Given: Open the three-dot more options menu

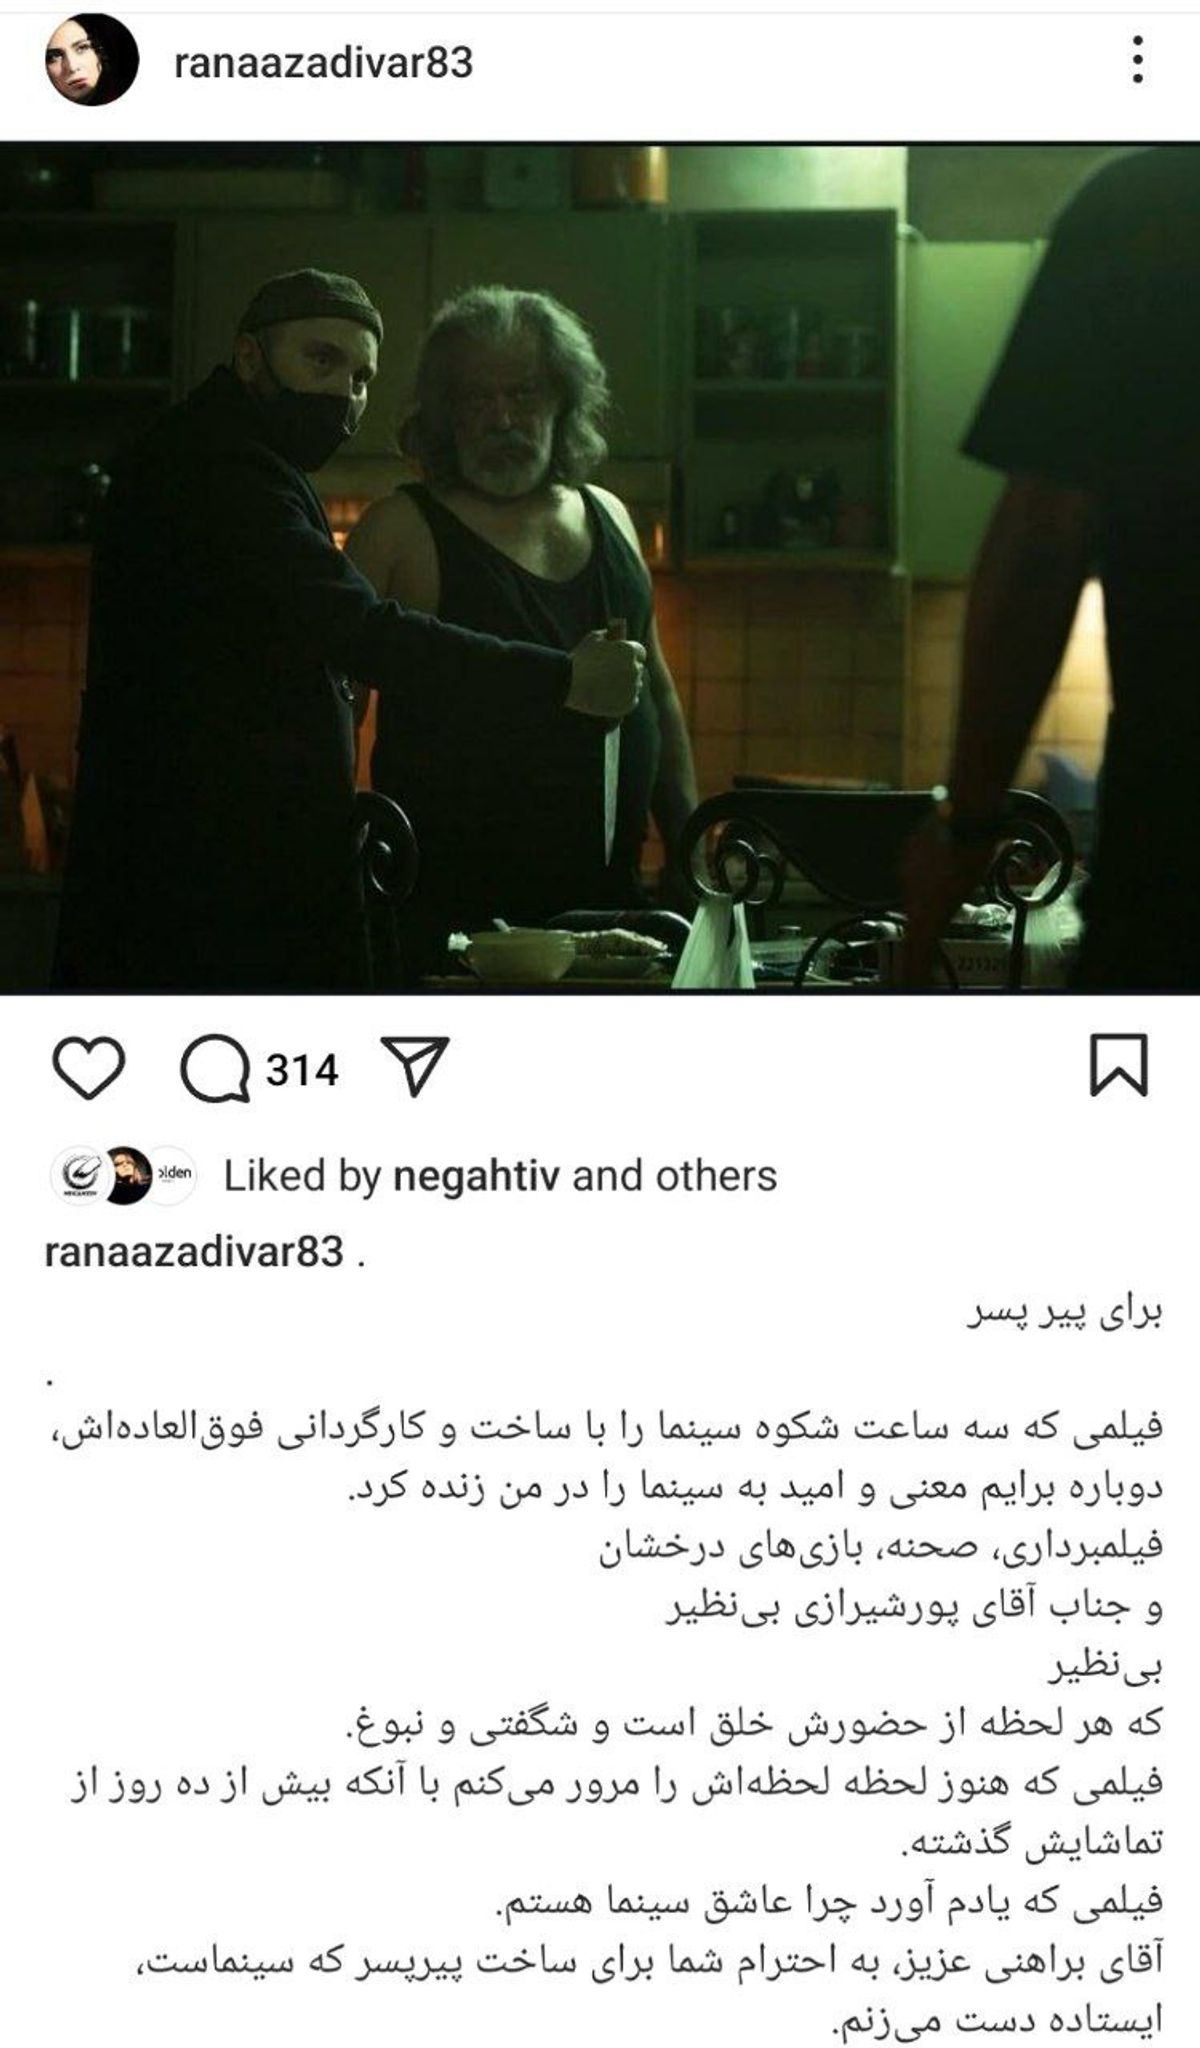Looking at the screenshot, I should click(x=1138, y=62).
